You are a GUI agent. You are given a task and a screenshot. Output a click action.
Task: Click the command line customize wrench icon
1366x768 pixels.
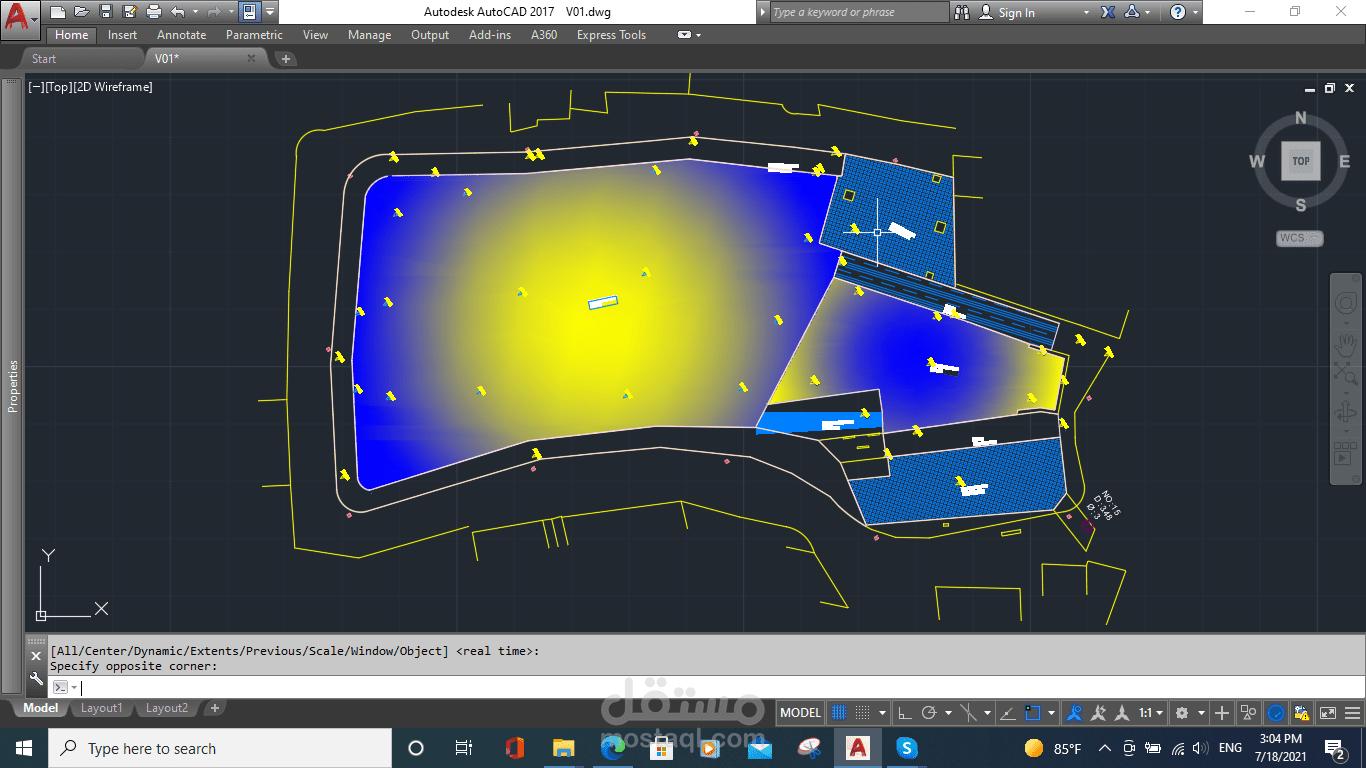35,680
